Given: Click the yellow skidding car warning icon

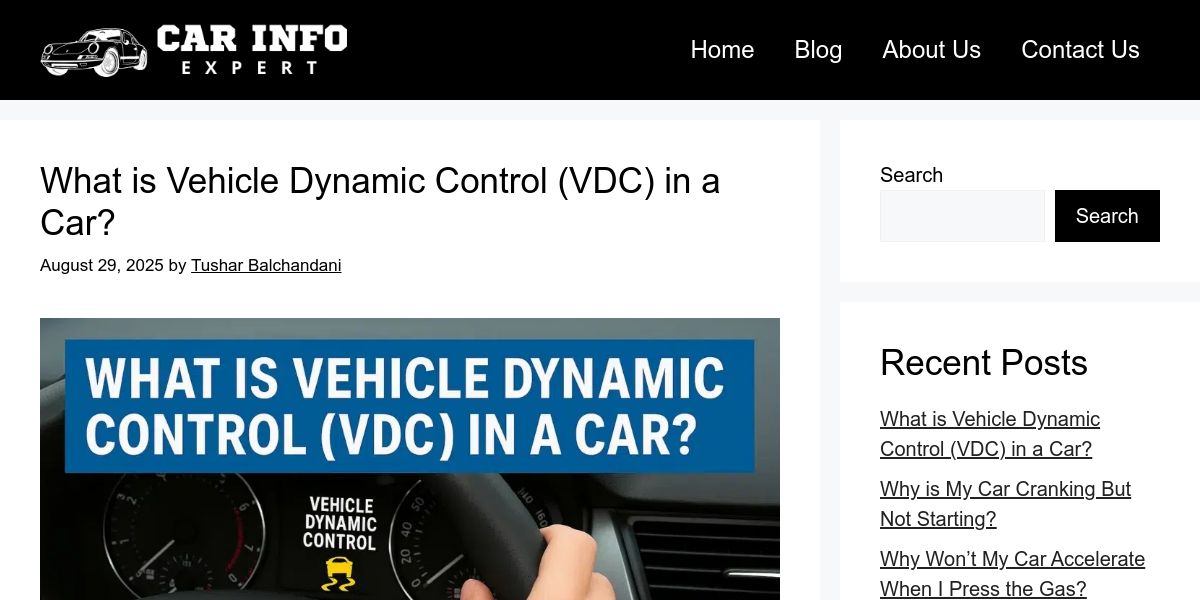Looking at the screenshot, I should click(x=338, y=575).
